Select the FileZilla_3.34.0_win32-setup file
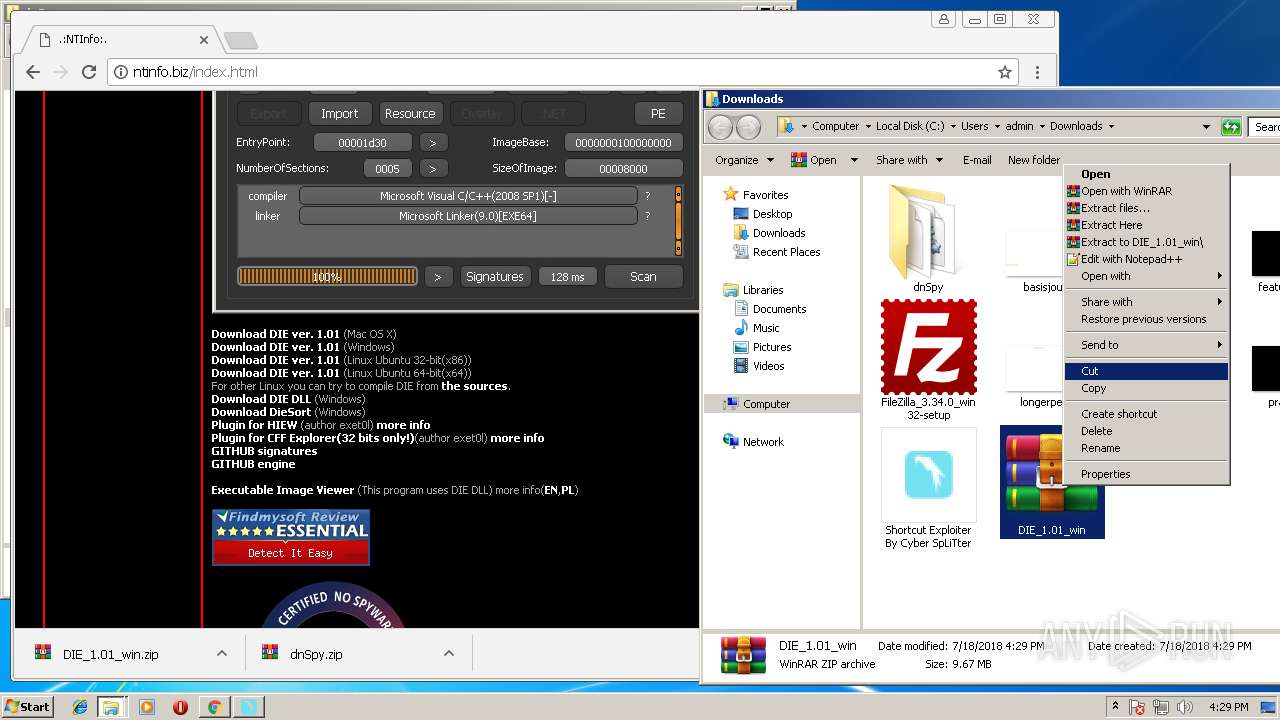The width and height of the screenshot is (1280, 720). pos(928,361)
